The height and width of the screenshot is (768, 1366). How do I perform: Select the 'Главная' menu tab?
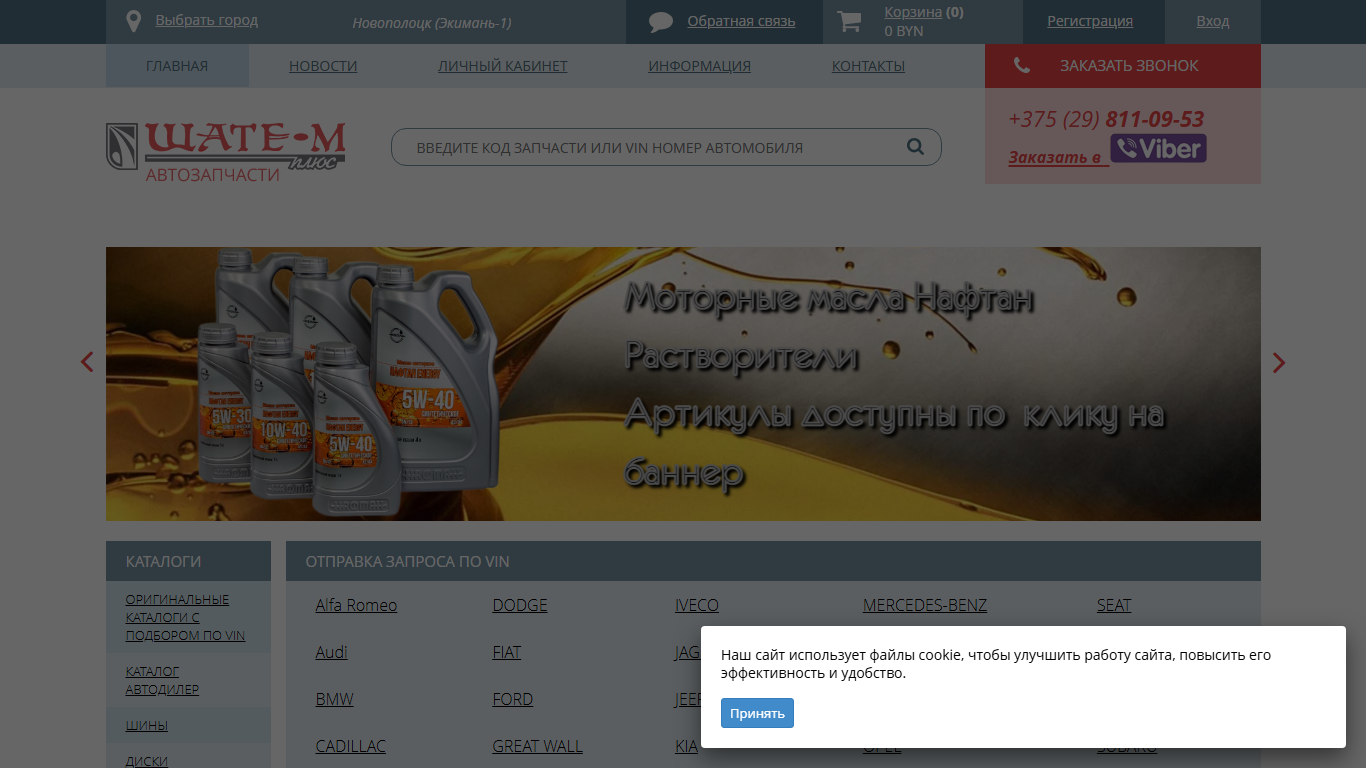pos(177,66)
